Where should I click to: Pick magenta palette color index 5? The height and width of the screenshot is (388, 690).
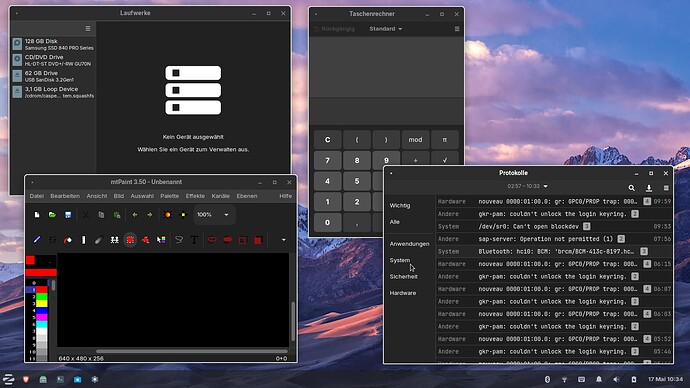click(41, 317)
